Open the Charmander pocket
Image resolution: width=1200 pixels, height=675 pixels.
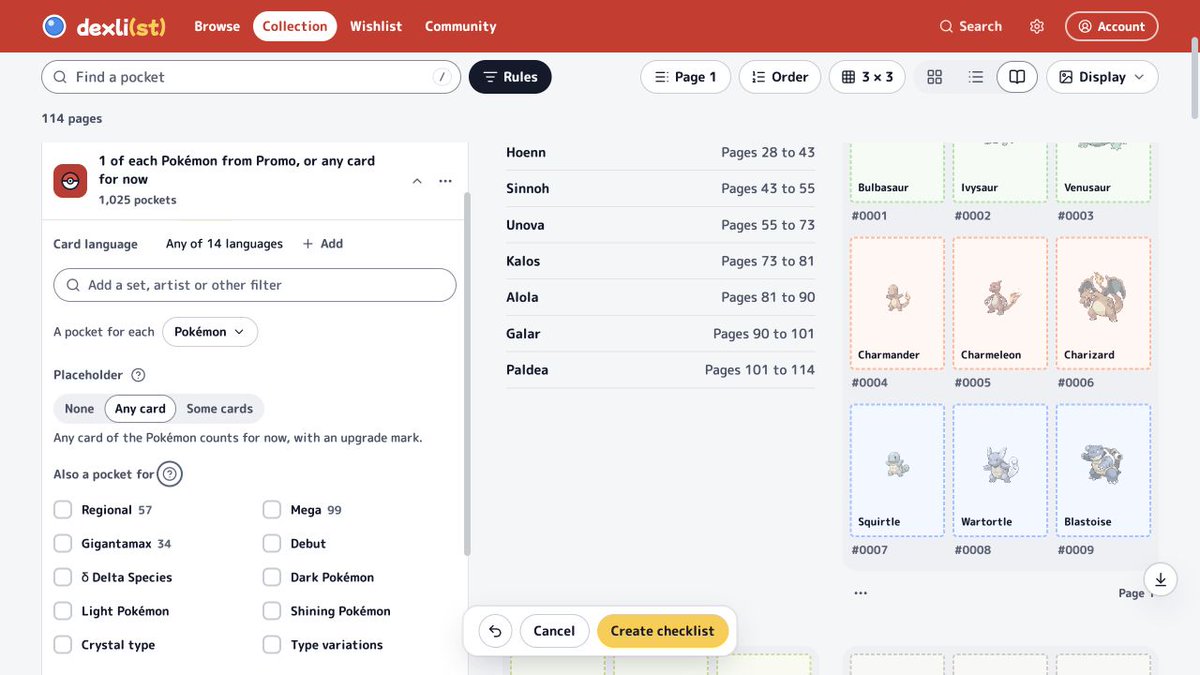(898, 303)
